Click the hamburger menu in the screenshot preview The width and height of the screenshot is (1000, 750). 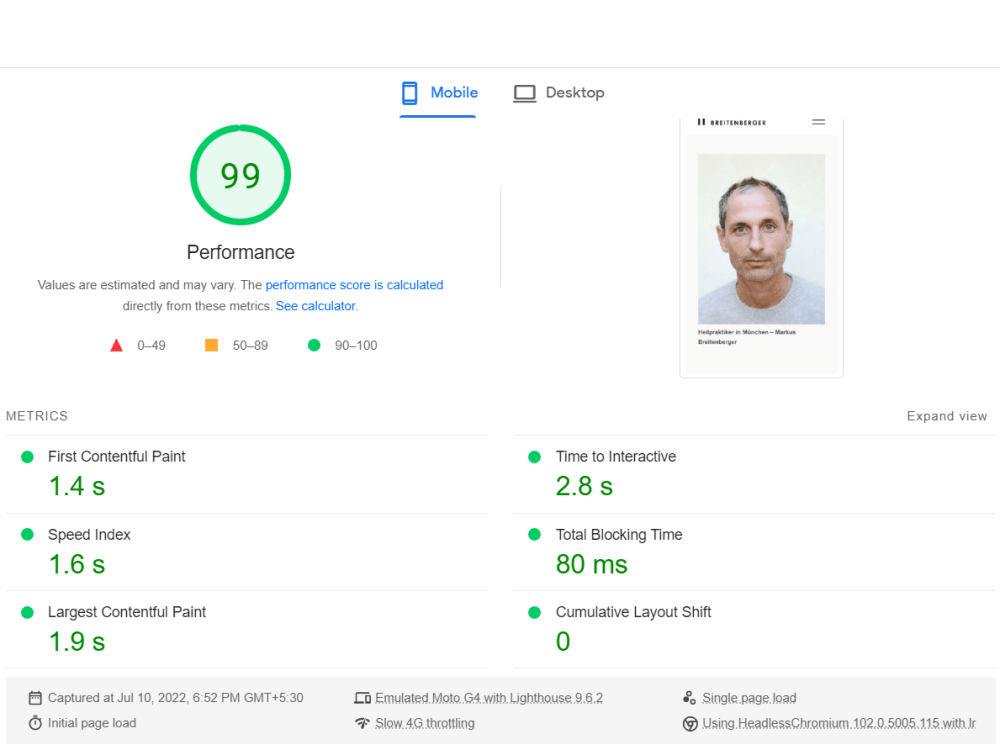(818, 122)
